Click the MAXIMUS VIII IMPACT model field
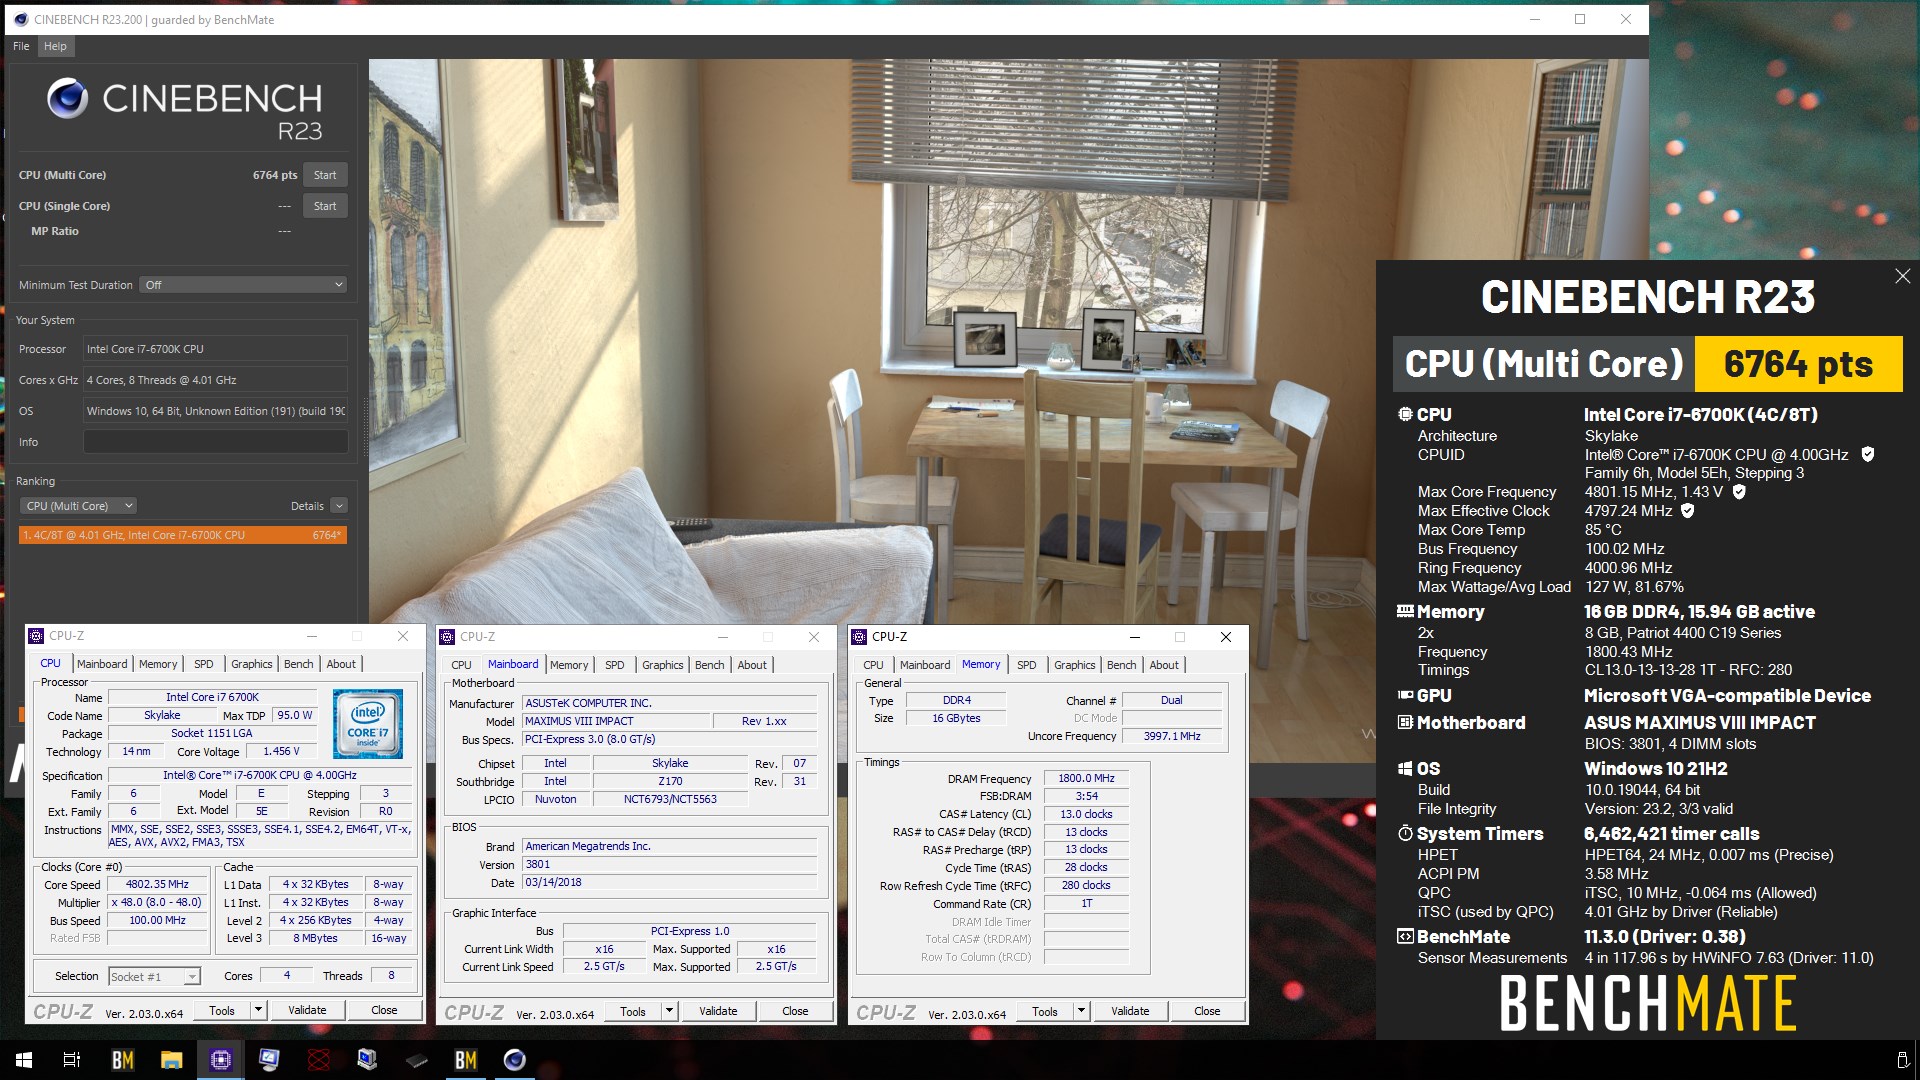1920x1080 pixels. point(615,721)
